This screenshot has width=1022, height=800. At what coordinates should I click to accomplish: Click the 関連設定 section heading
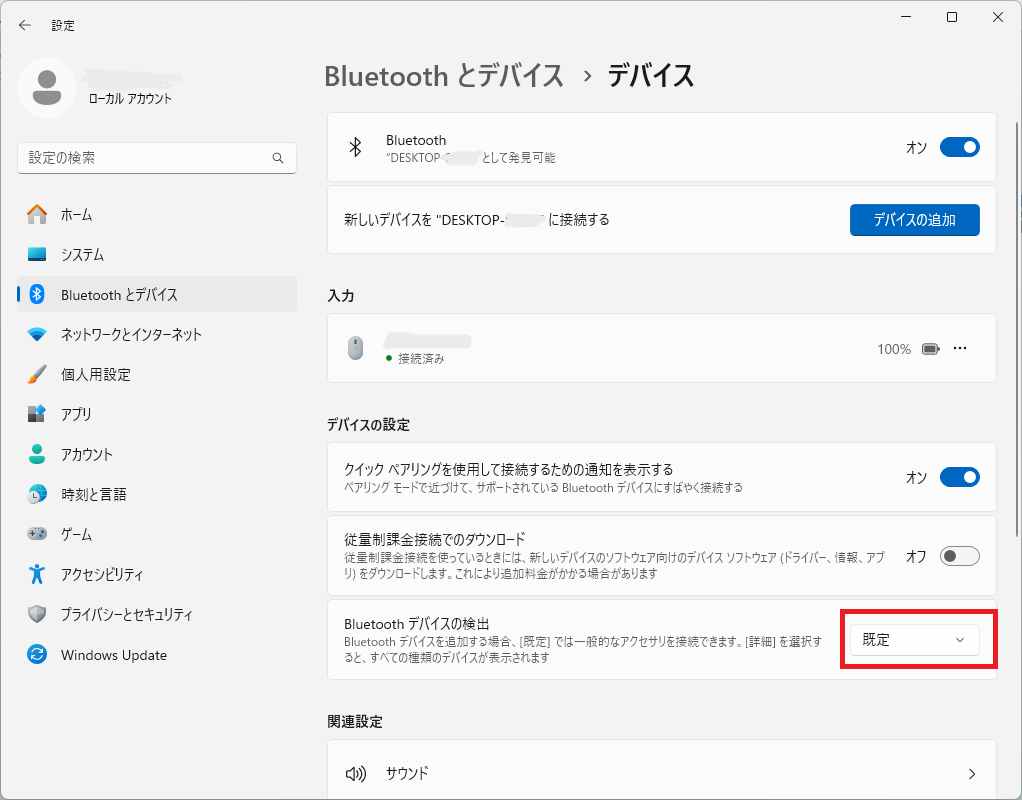coord(355,722)
